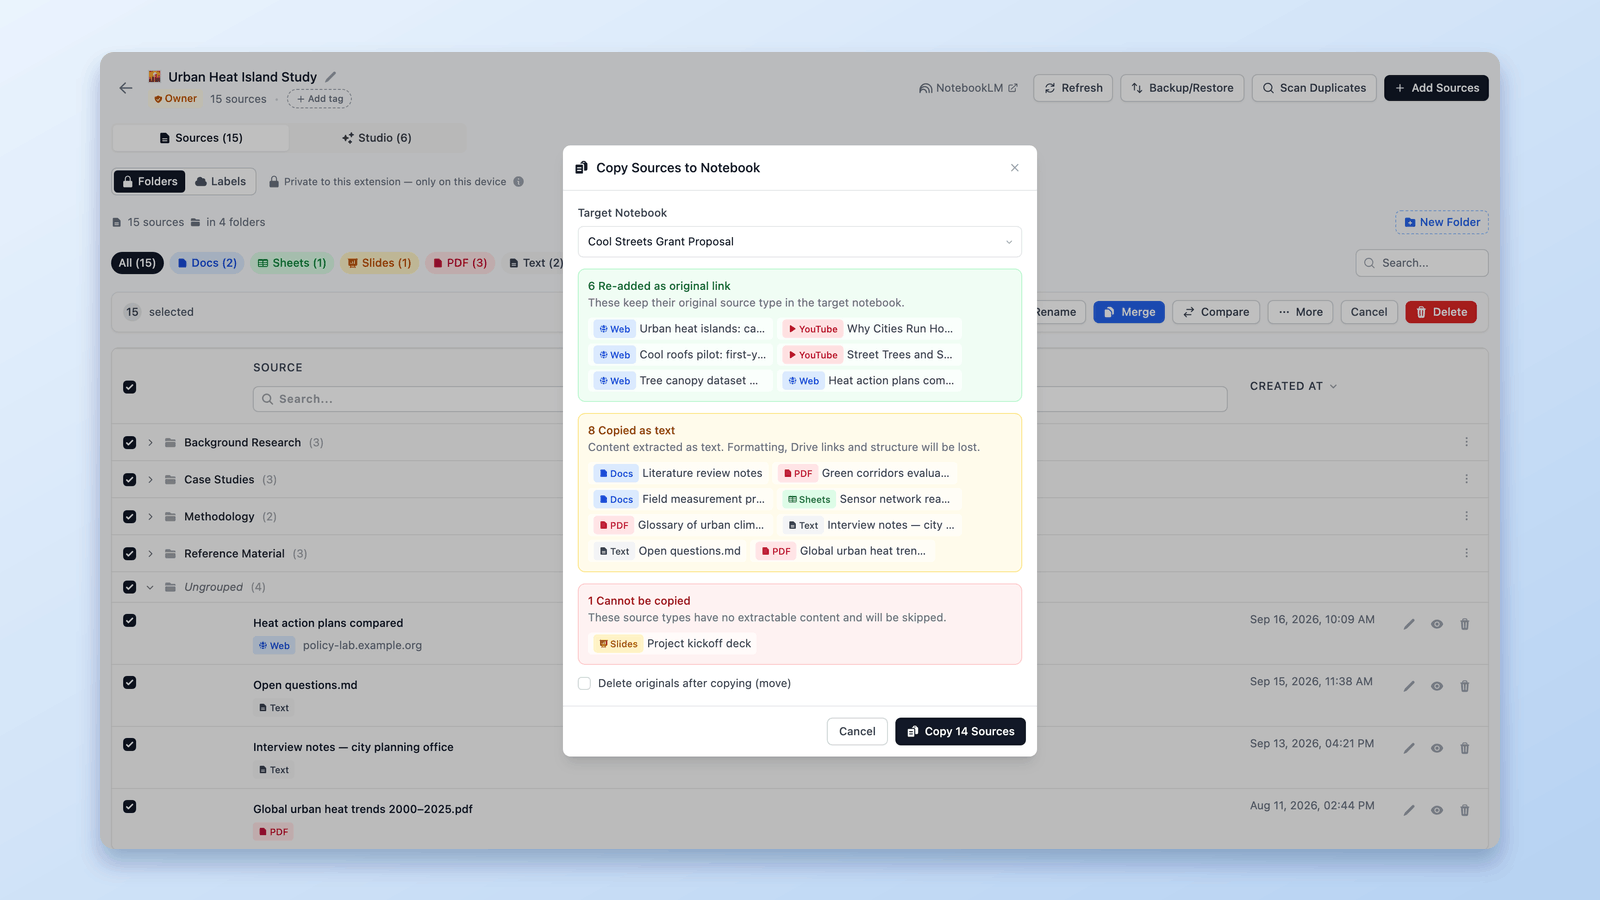This screenshot has height=900, width=1600.
Task: Click the info icon beside privacy notice
Action: click(518, 182)
